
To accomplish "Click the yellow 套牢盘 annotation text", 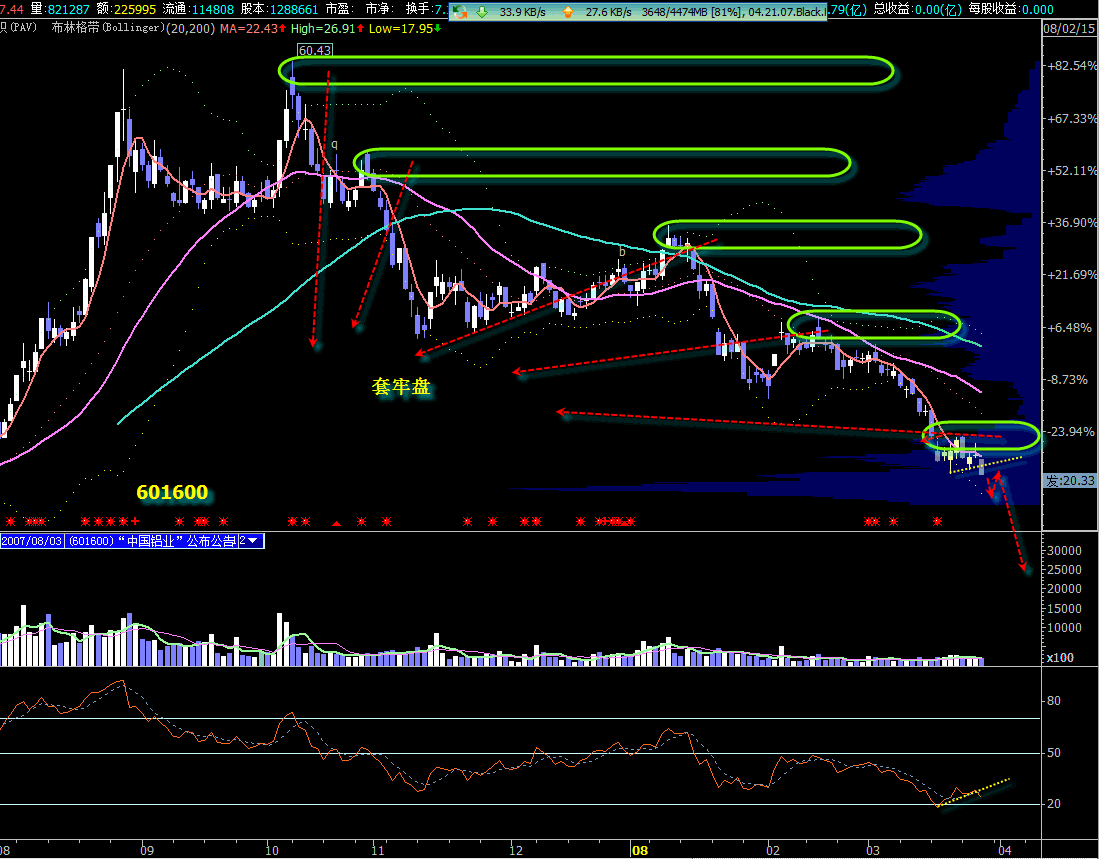I will click(401, 387).
